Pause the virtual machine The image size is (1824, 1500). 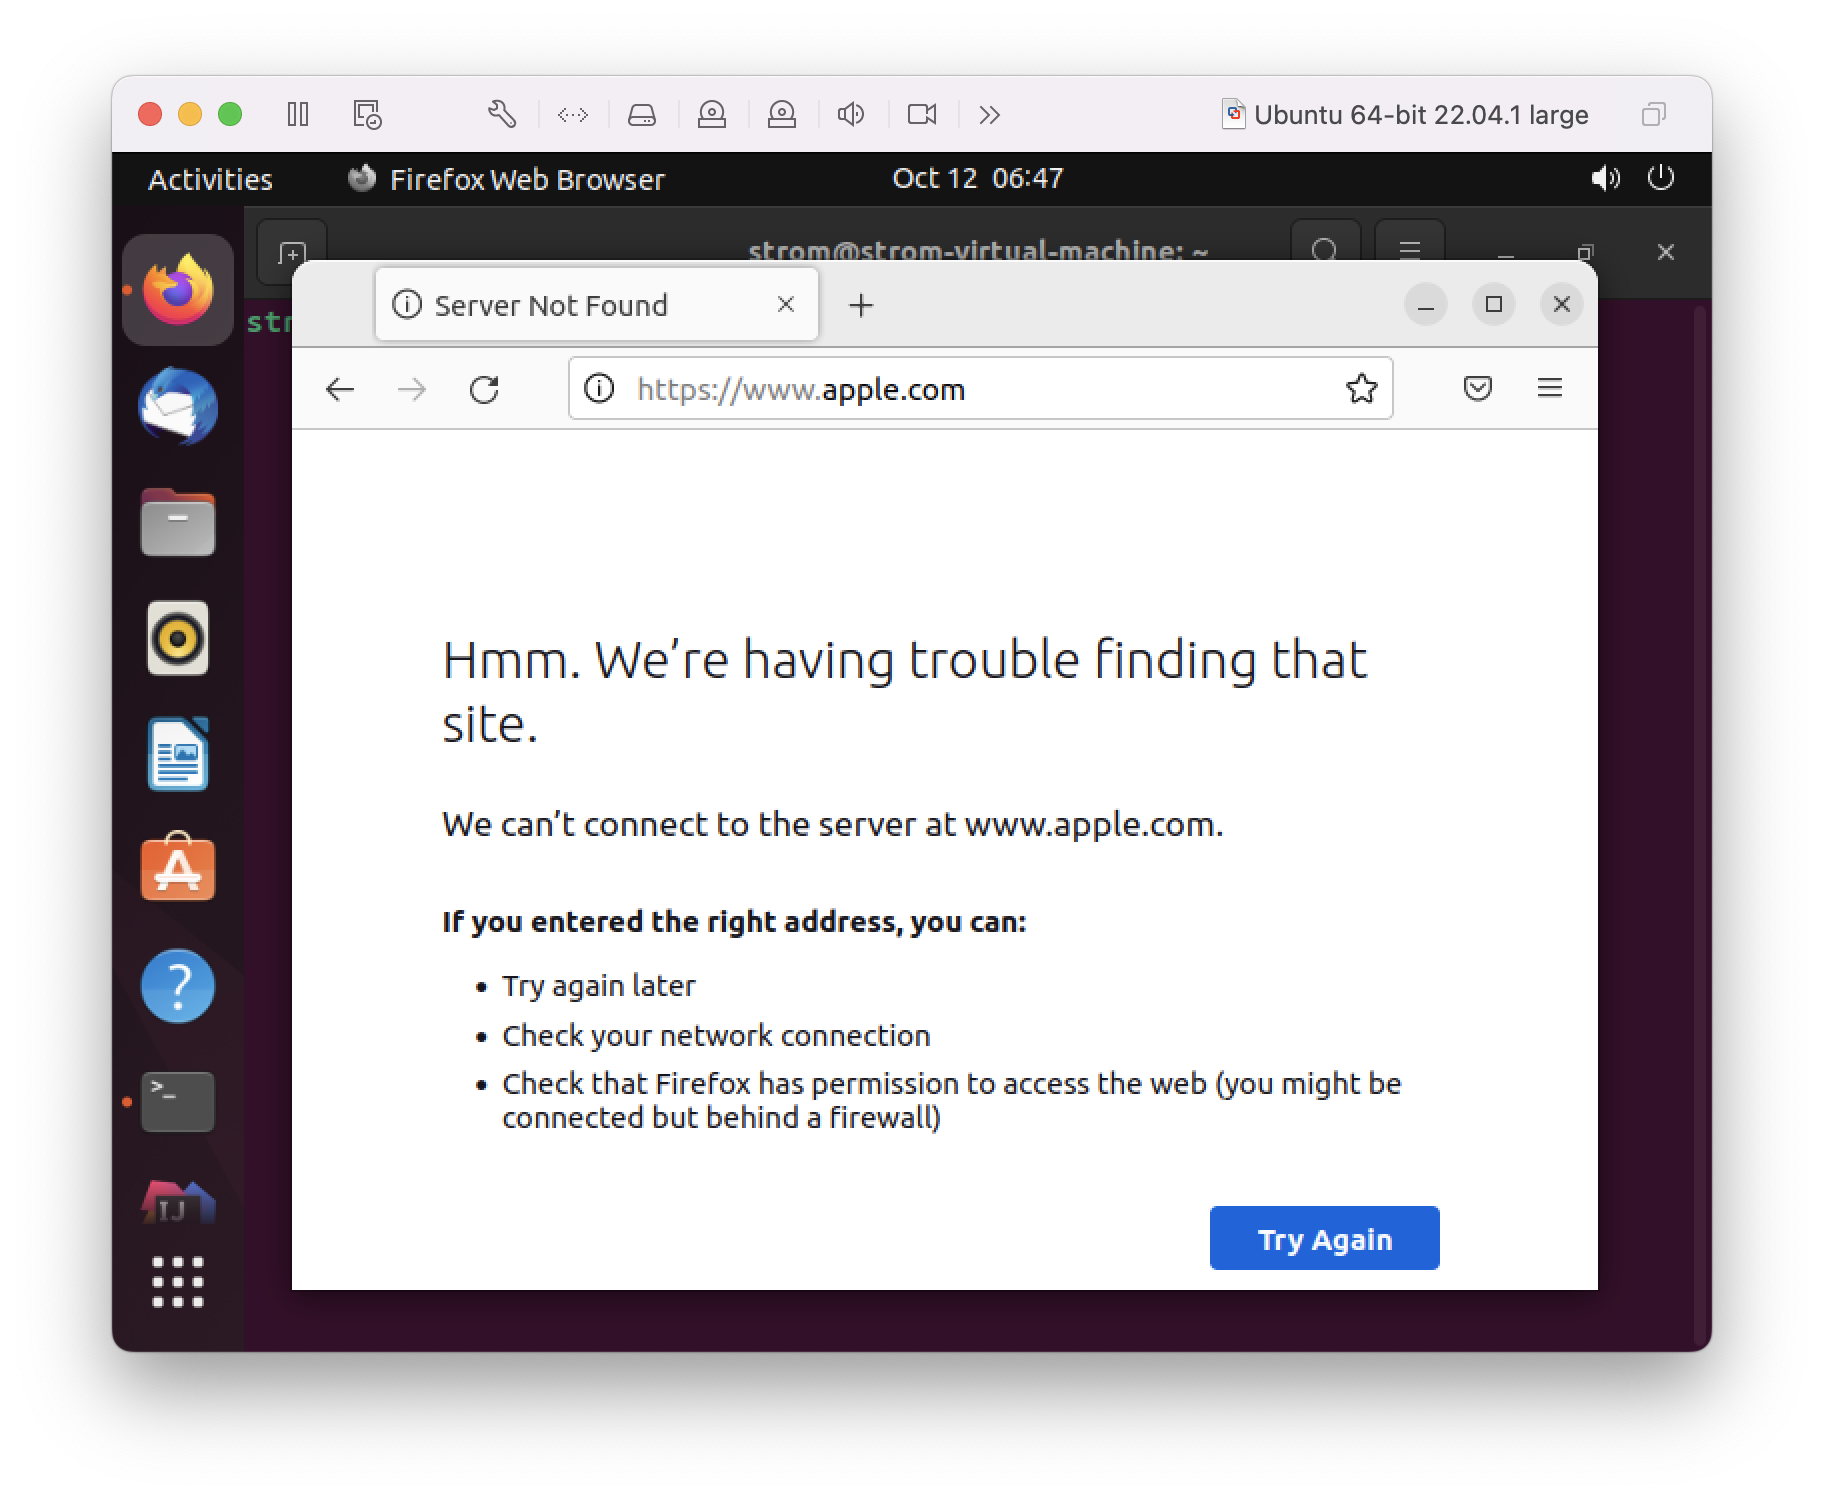(298, 114)
